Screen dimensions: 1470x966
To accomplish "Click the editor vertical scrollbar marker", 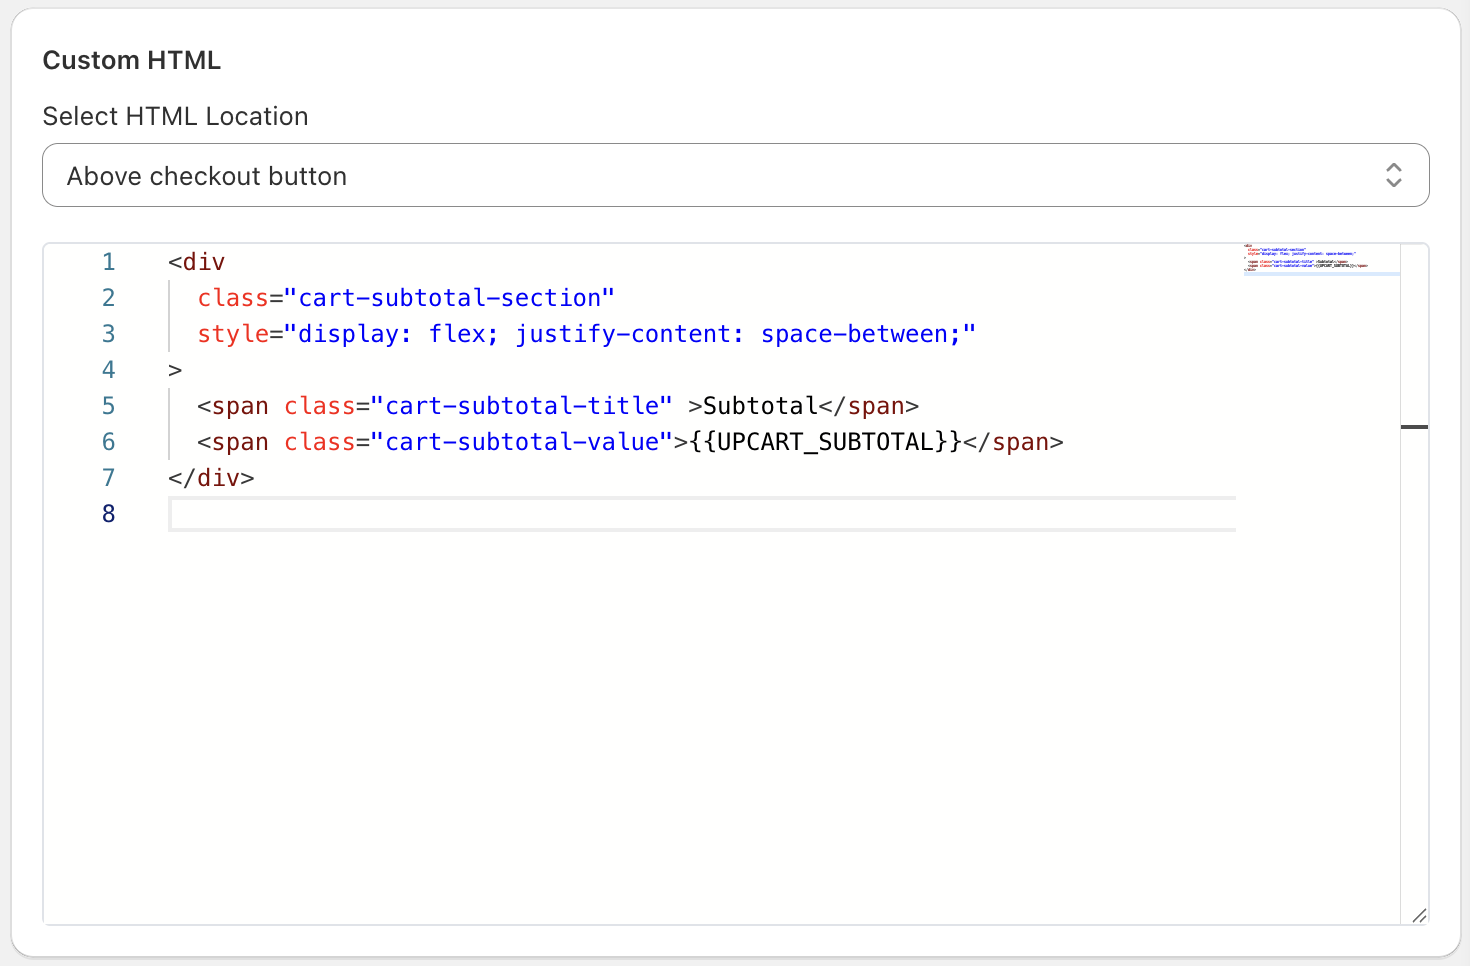I will pyautogui.click(x=1414, y=427).
